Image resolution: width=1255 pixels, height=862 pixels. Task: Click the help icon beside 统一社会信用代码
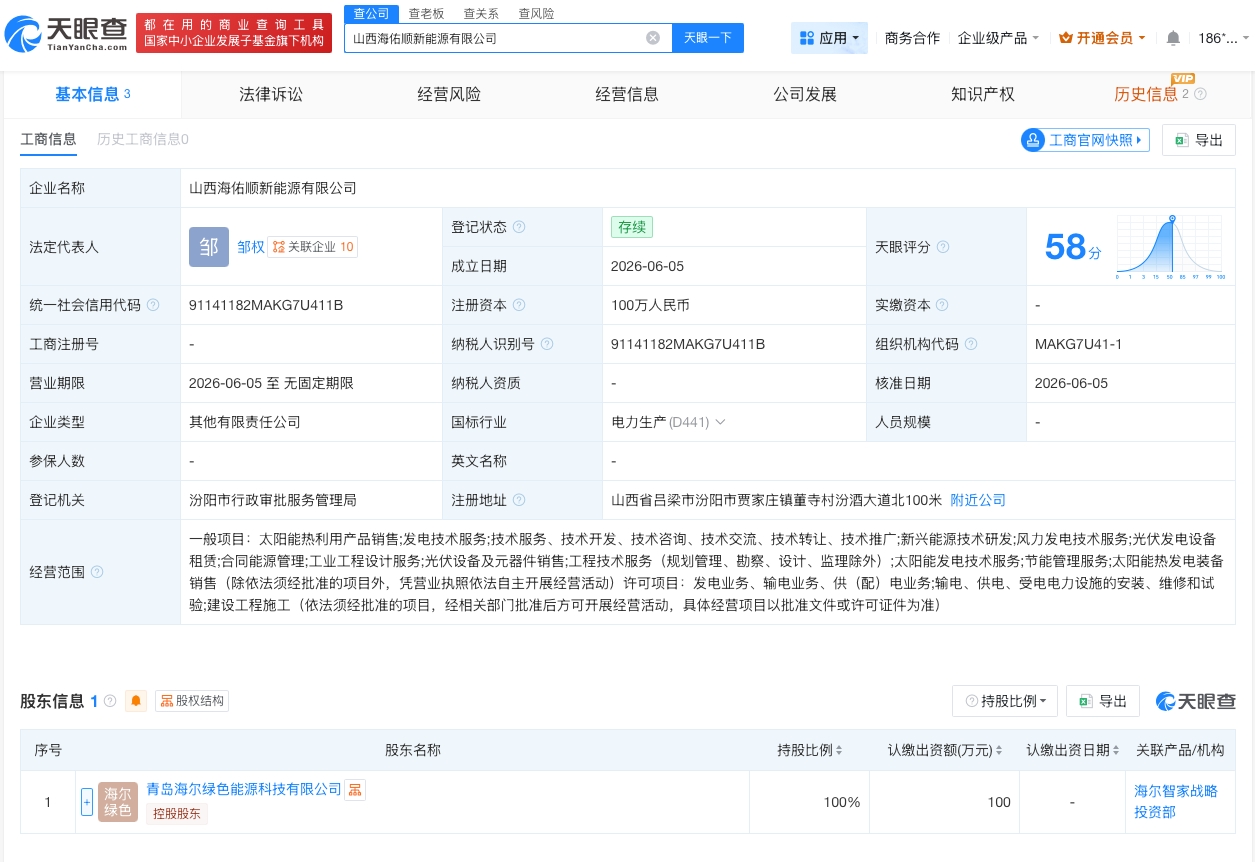coord(153,305)
